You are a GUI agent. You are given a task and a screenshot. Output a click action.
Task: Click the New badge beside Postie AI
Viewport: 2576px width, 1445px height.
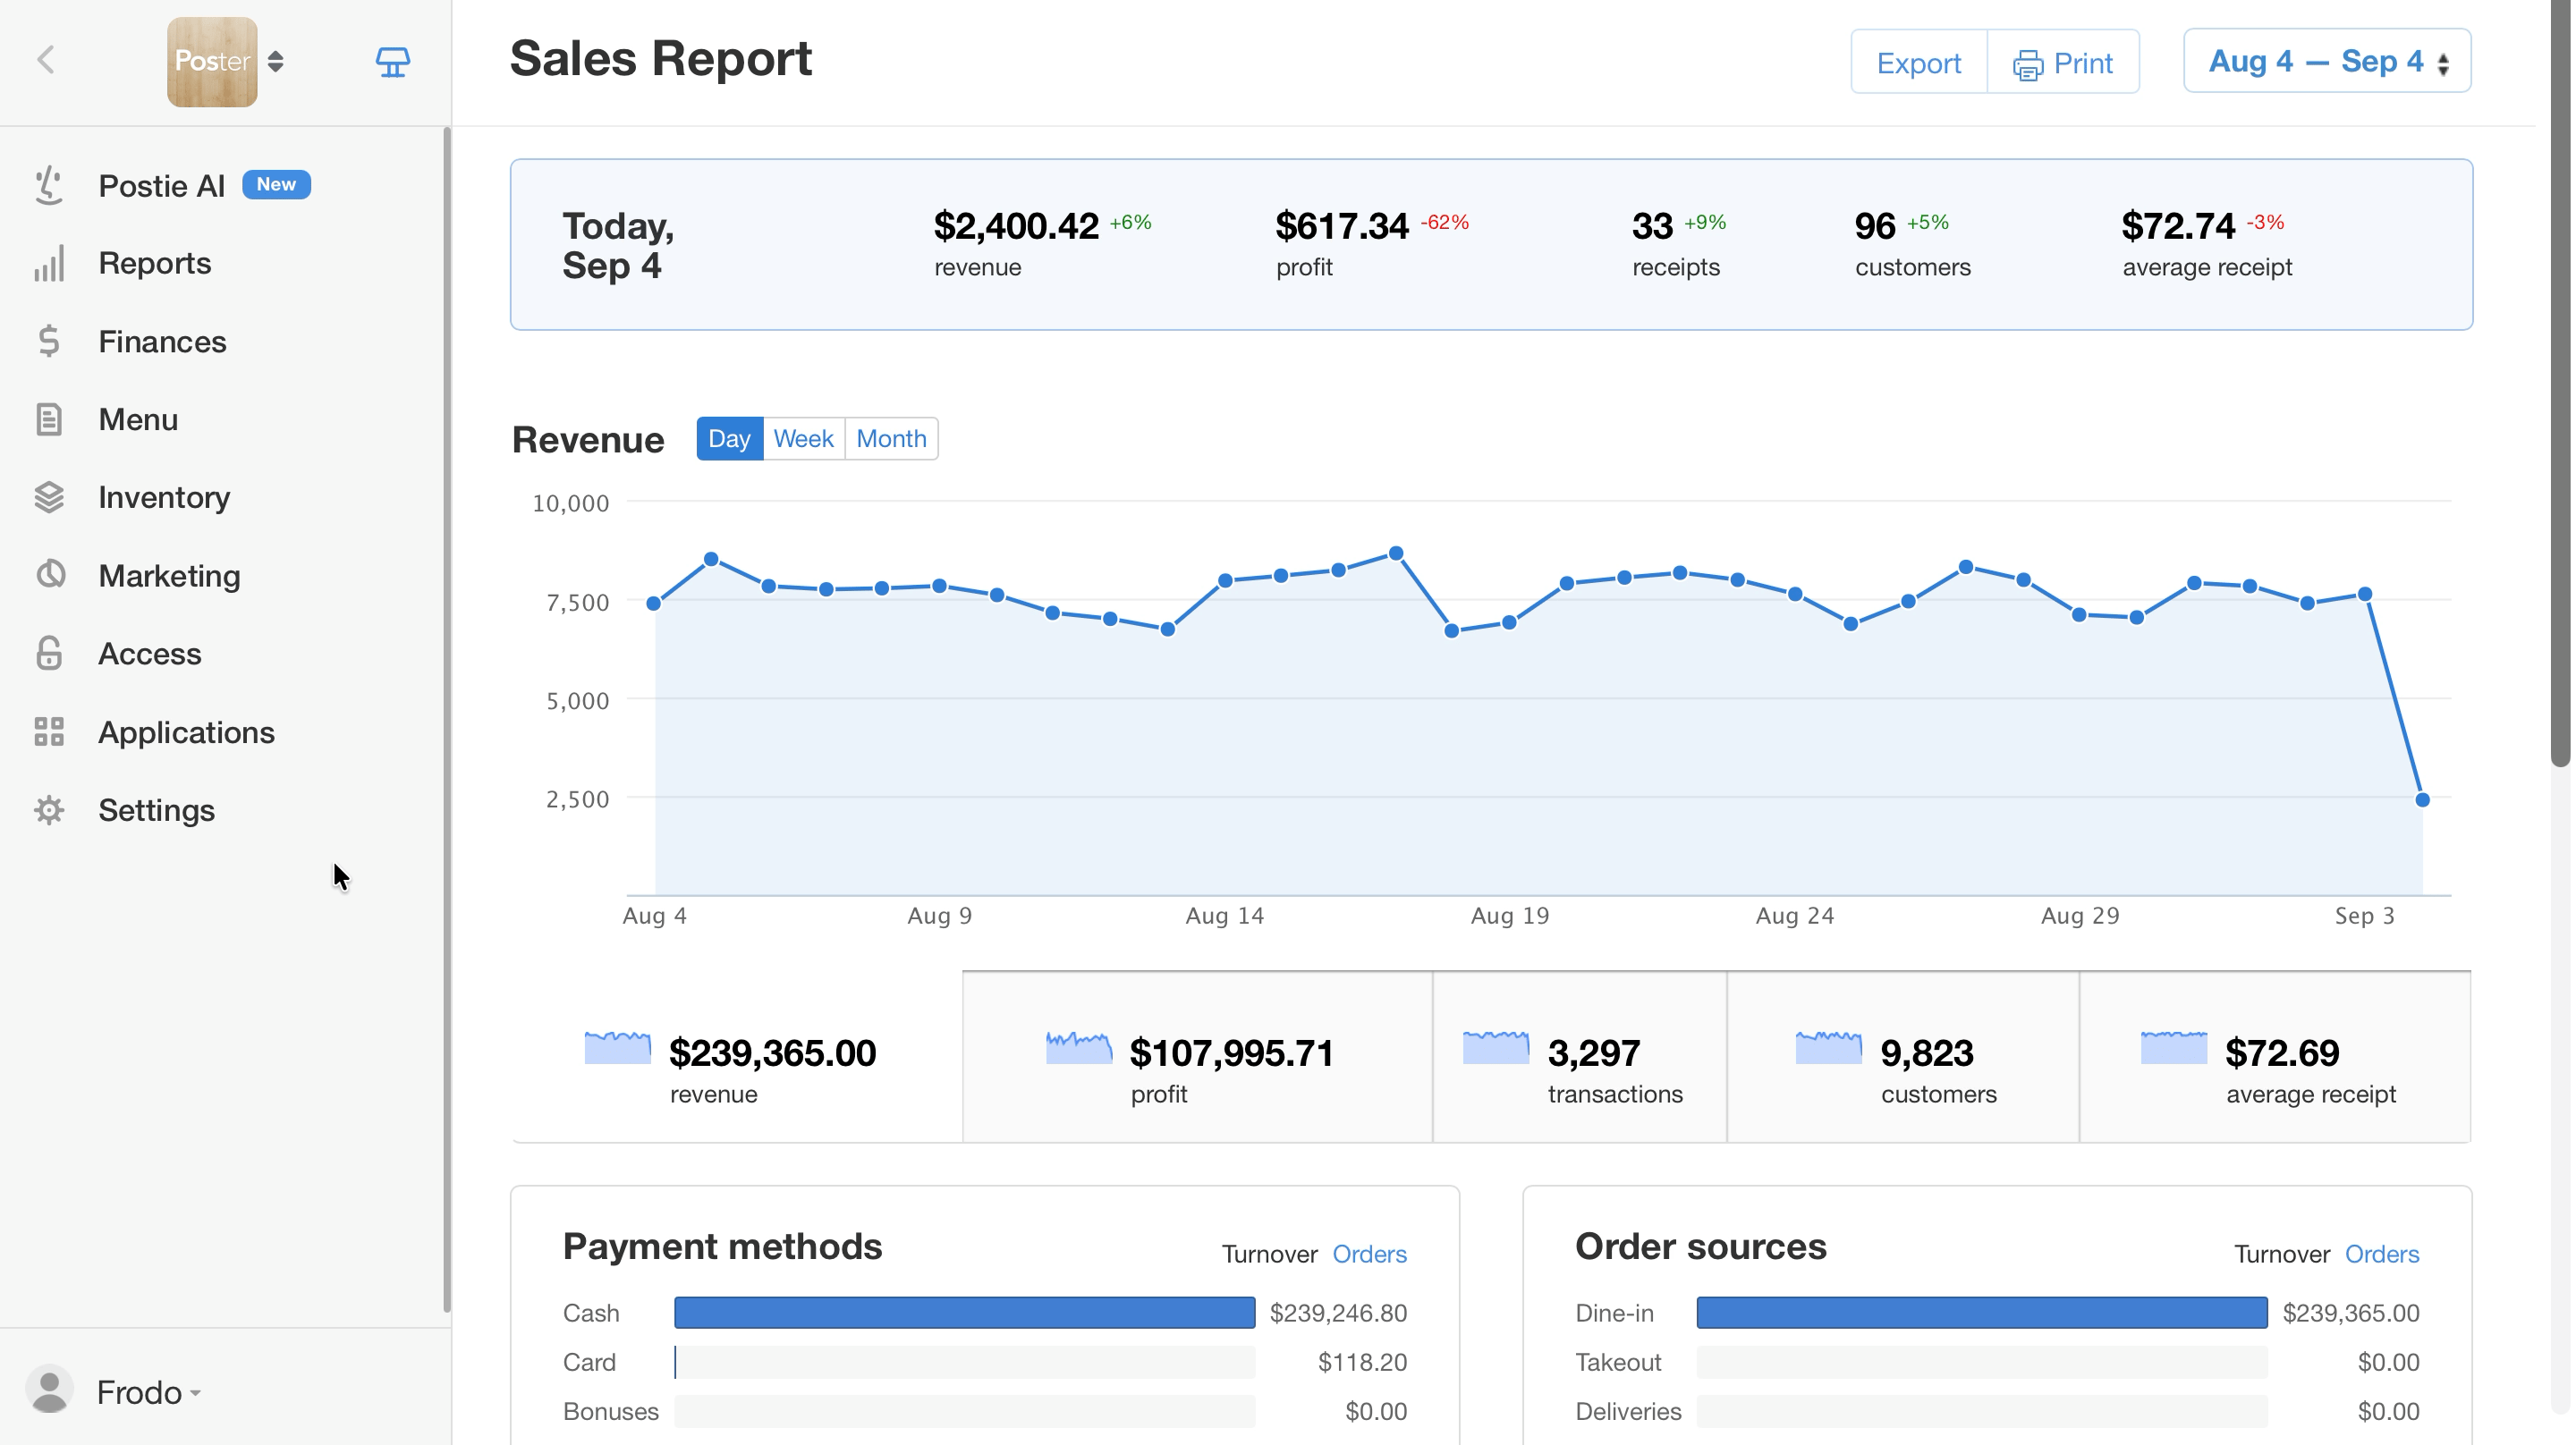pos(276,184)
